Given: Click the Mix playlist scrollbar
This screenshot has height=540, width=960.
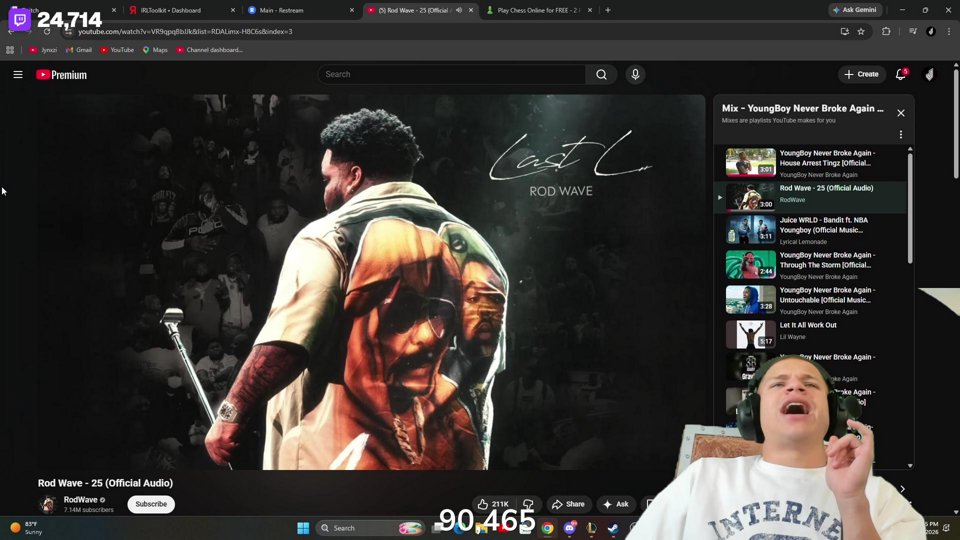Looking at the screenshot, I should (x=910, y=208).
